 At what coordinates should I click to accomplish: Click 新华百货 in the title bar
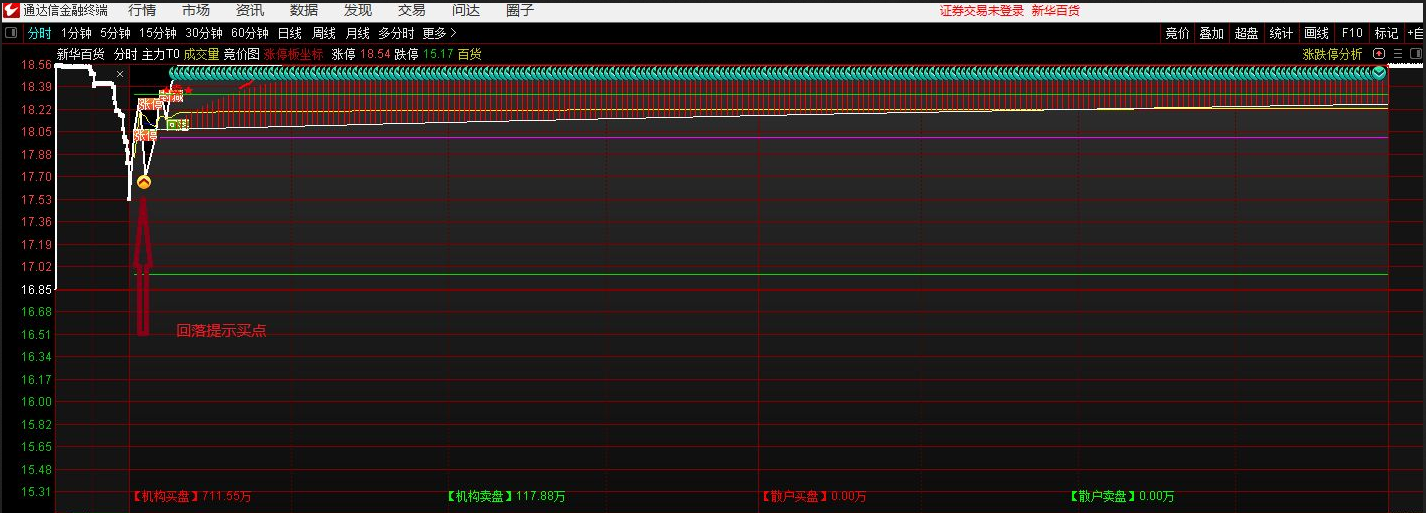(1056, 10)
